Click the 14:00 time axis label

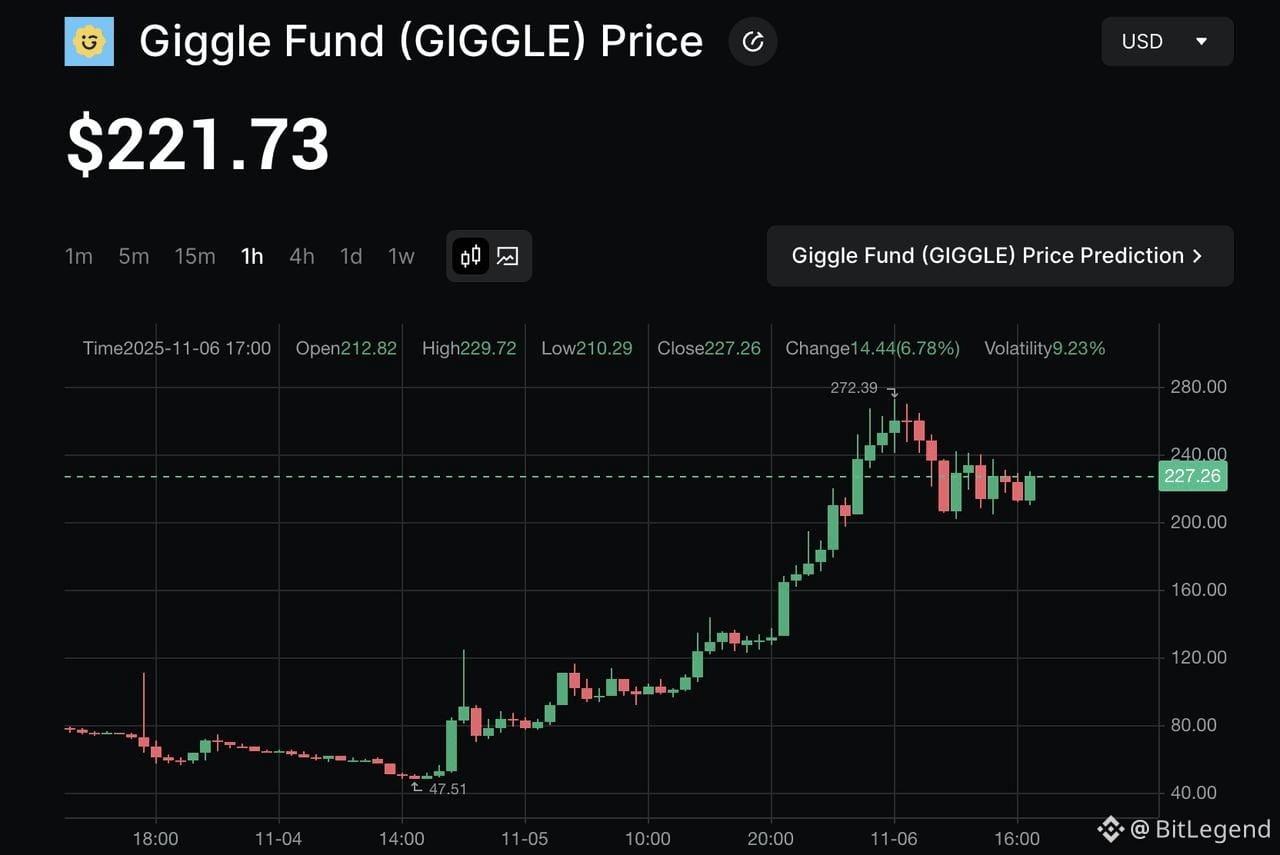click(x=402, y=839)
